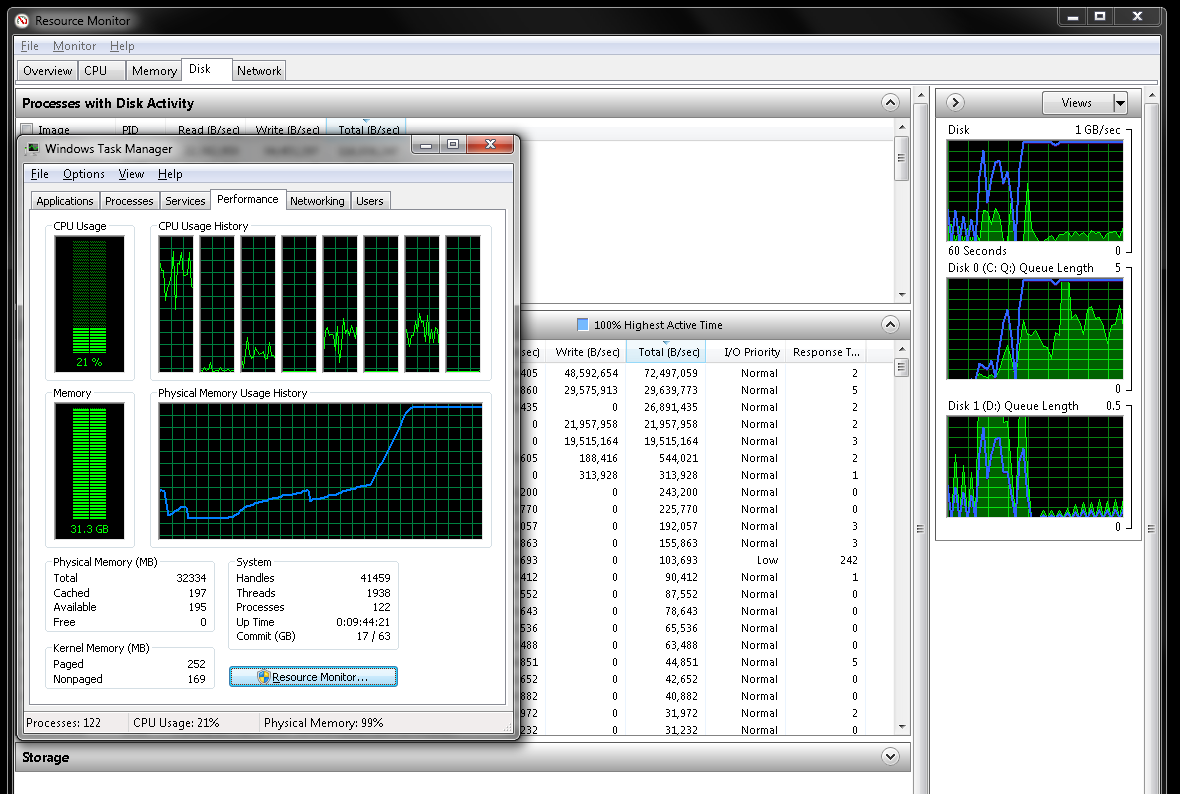Expand the Storage section
This screenshot has height=794, width=1180.
pos(890,757)
